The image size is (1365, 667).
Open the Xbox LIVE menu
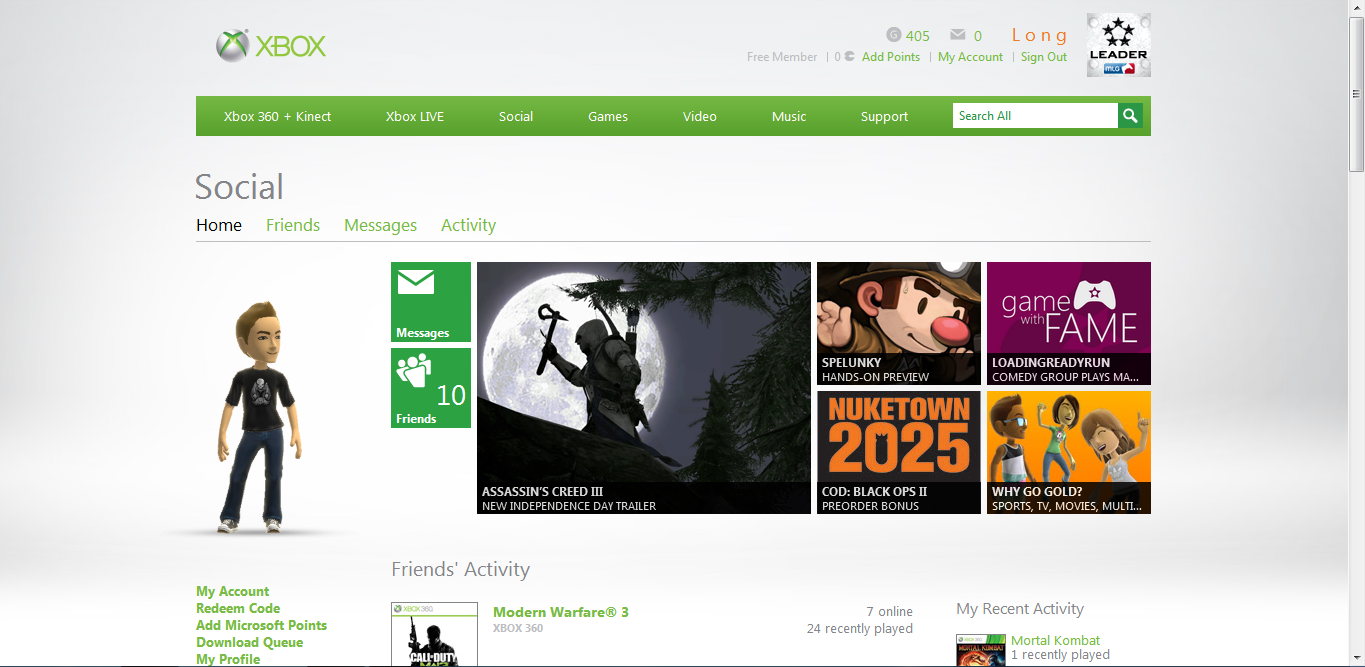pos(415,116)
